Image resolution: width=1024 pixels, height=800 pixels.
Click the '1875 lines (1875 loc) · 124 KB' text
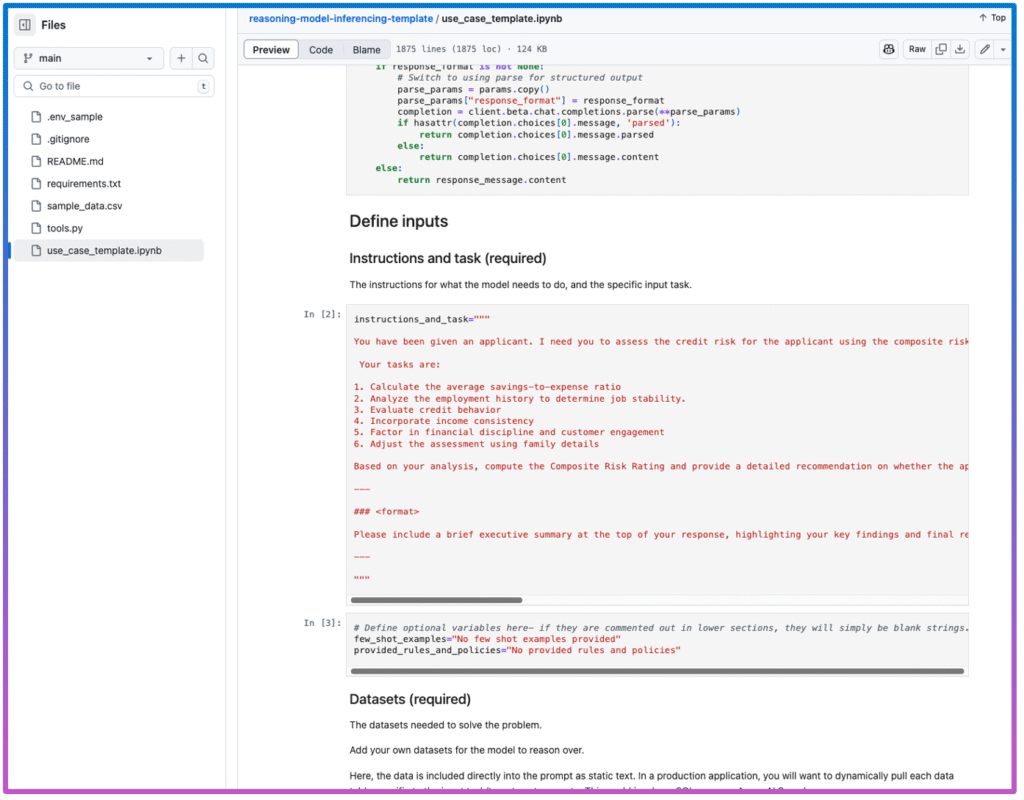[472, 49]
